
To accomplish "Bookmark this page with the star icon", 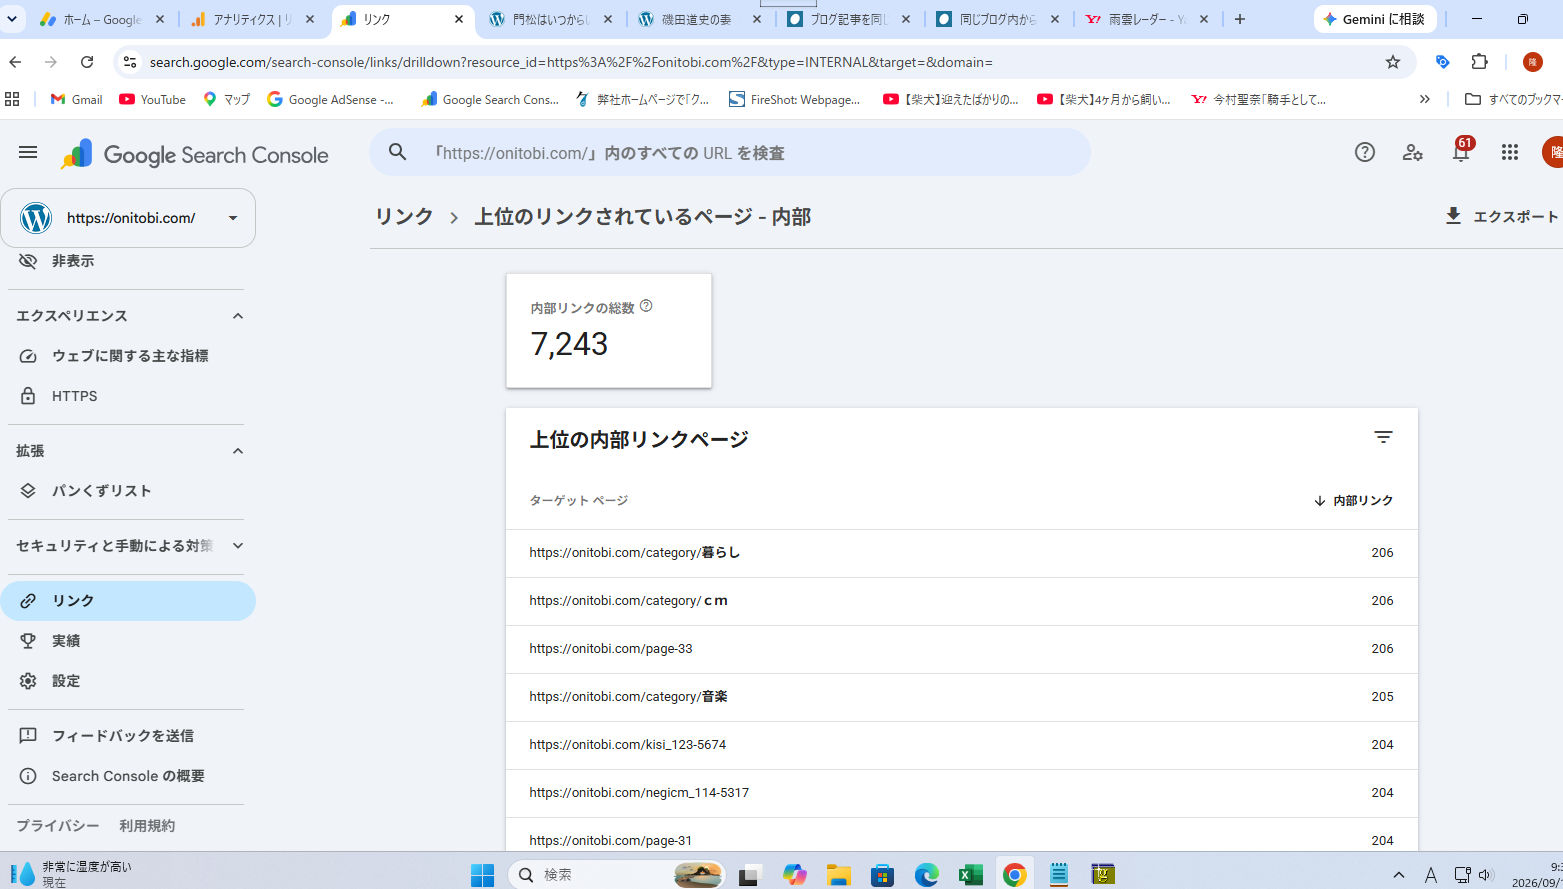I will pyautogui.click(x=1393, y=62).
